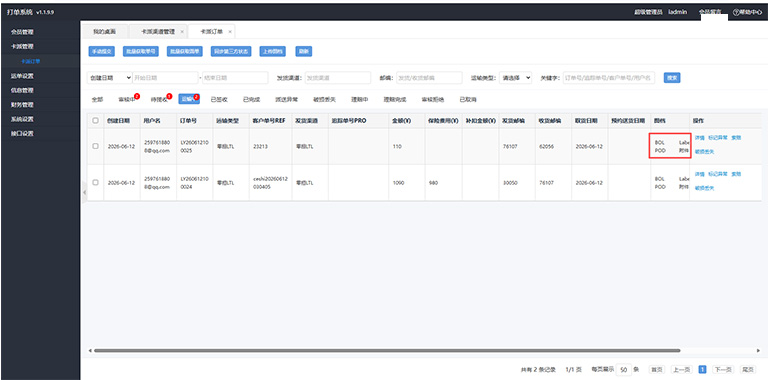Focus the 关键字 keyword search field
This screenshot has height=380, width=770.
click(x=608, y=78)
